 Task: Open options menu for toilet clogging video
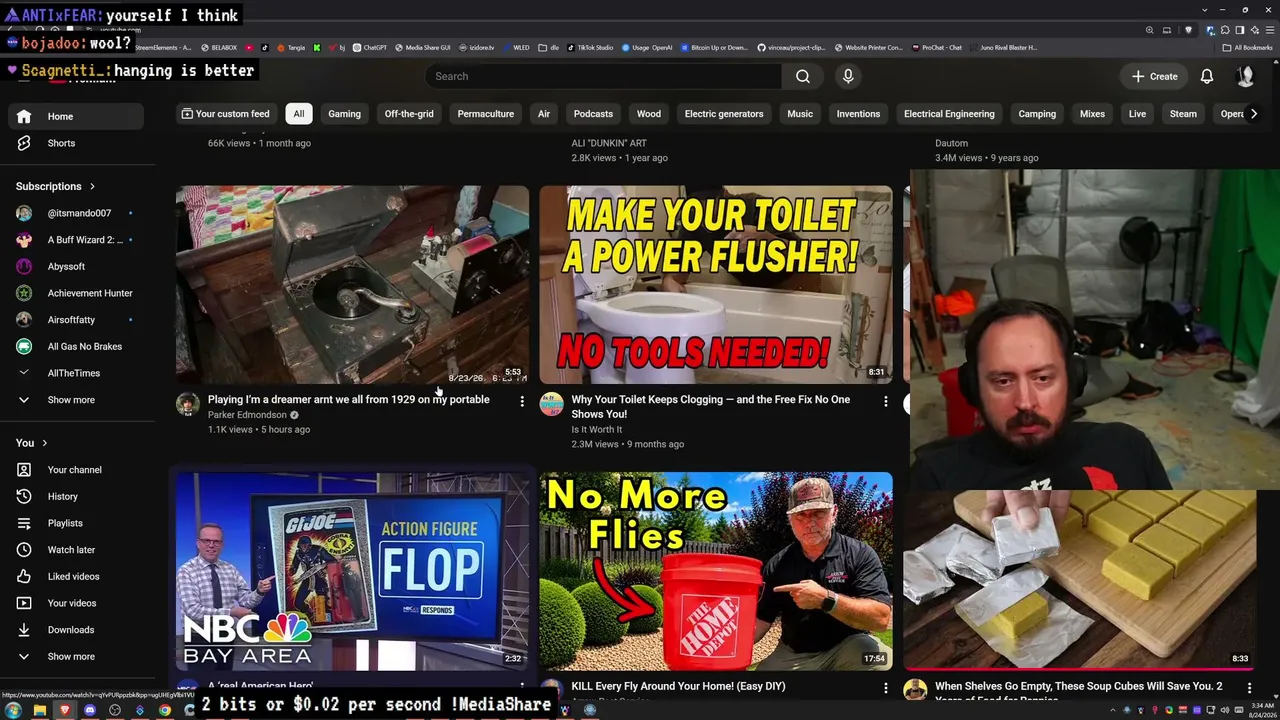coord(885,401)
